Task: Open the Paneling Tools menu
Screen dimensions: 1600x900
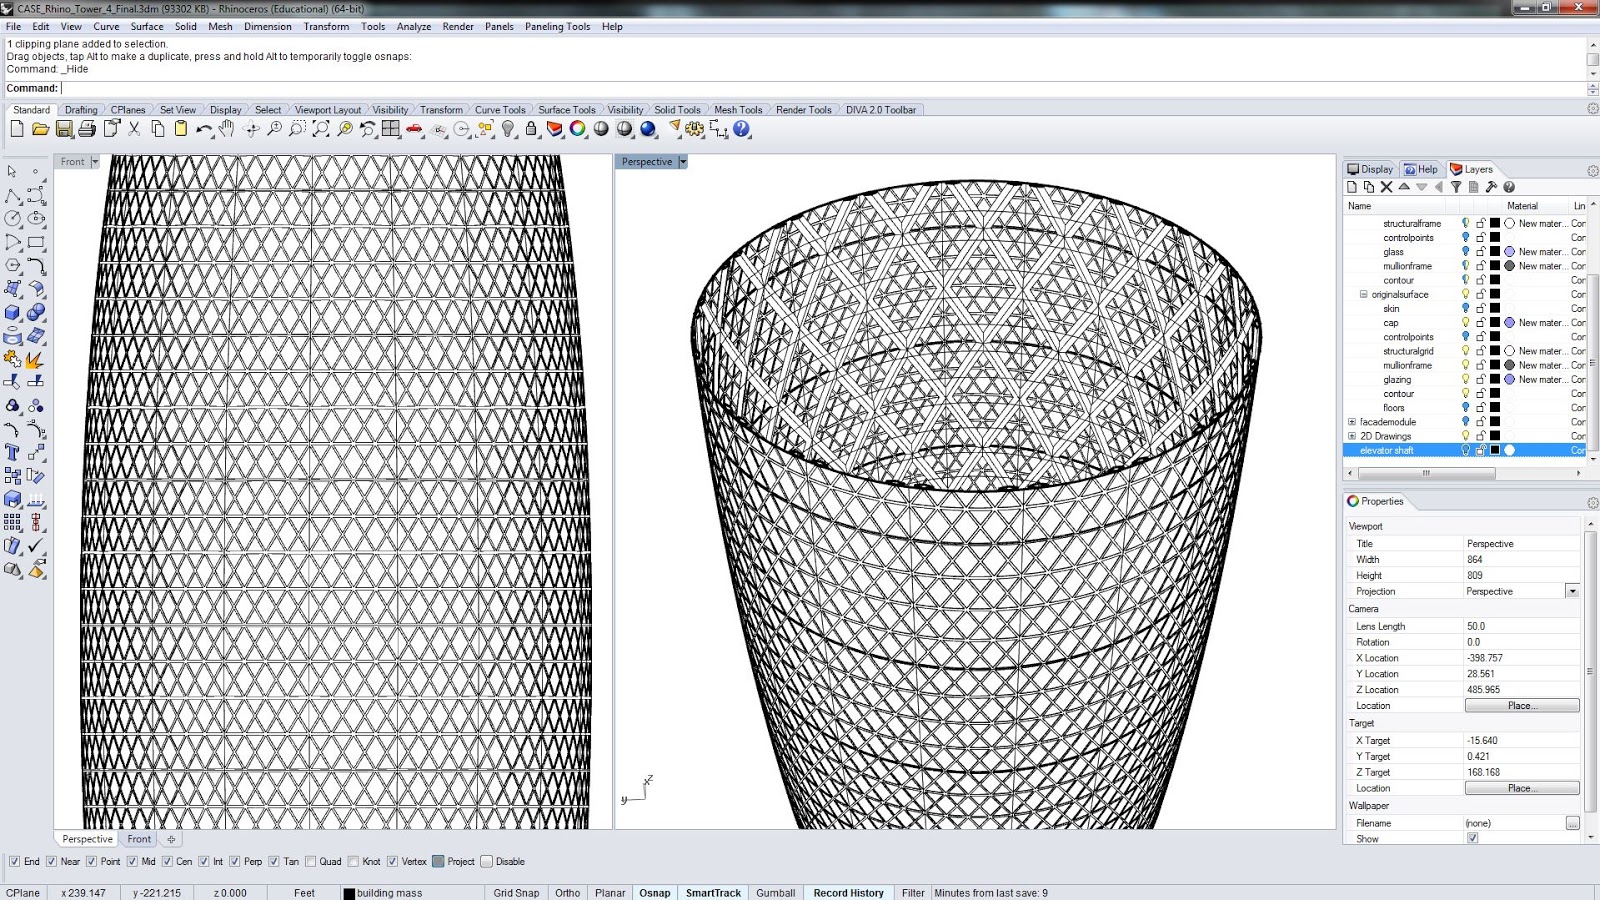Action: [557, 27]
